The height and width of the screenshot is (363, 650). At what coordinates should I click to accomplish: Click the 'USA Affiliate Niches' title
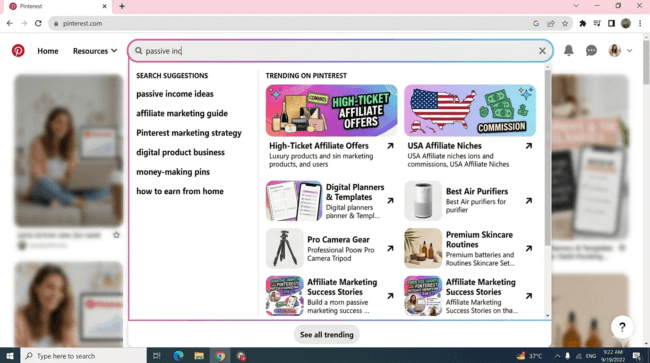point(444,146)
